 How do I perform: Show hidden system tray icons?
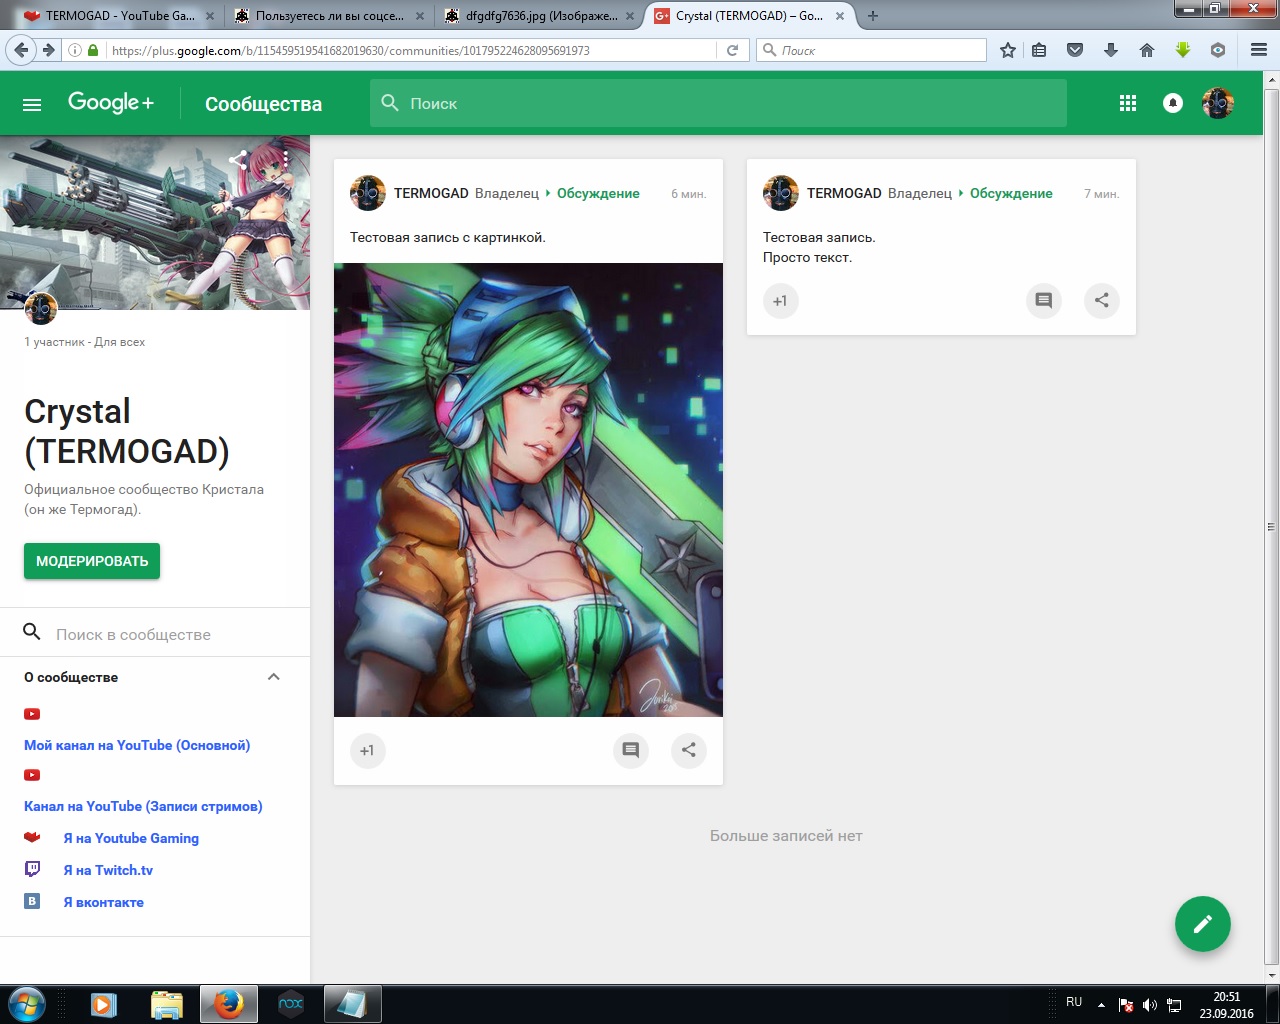coord(1101,1004)
